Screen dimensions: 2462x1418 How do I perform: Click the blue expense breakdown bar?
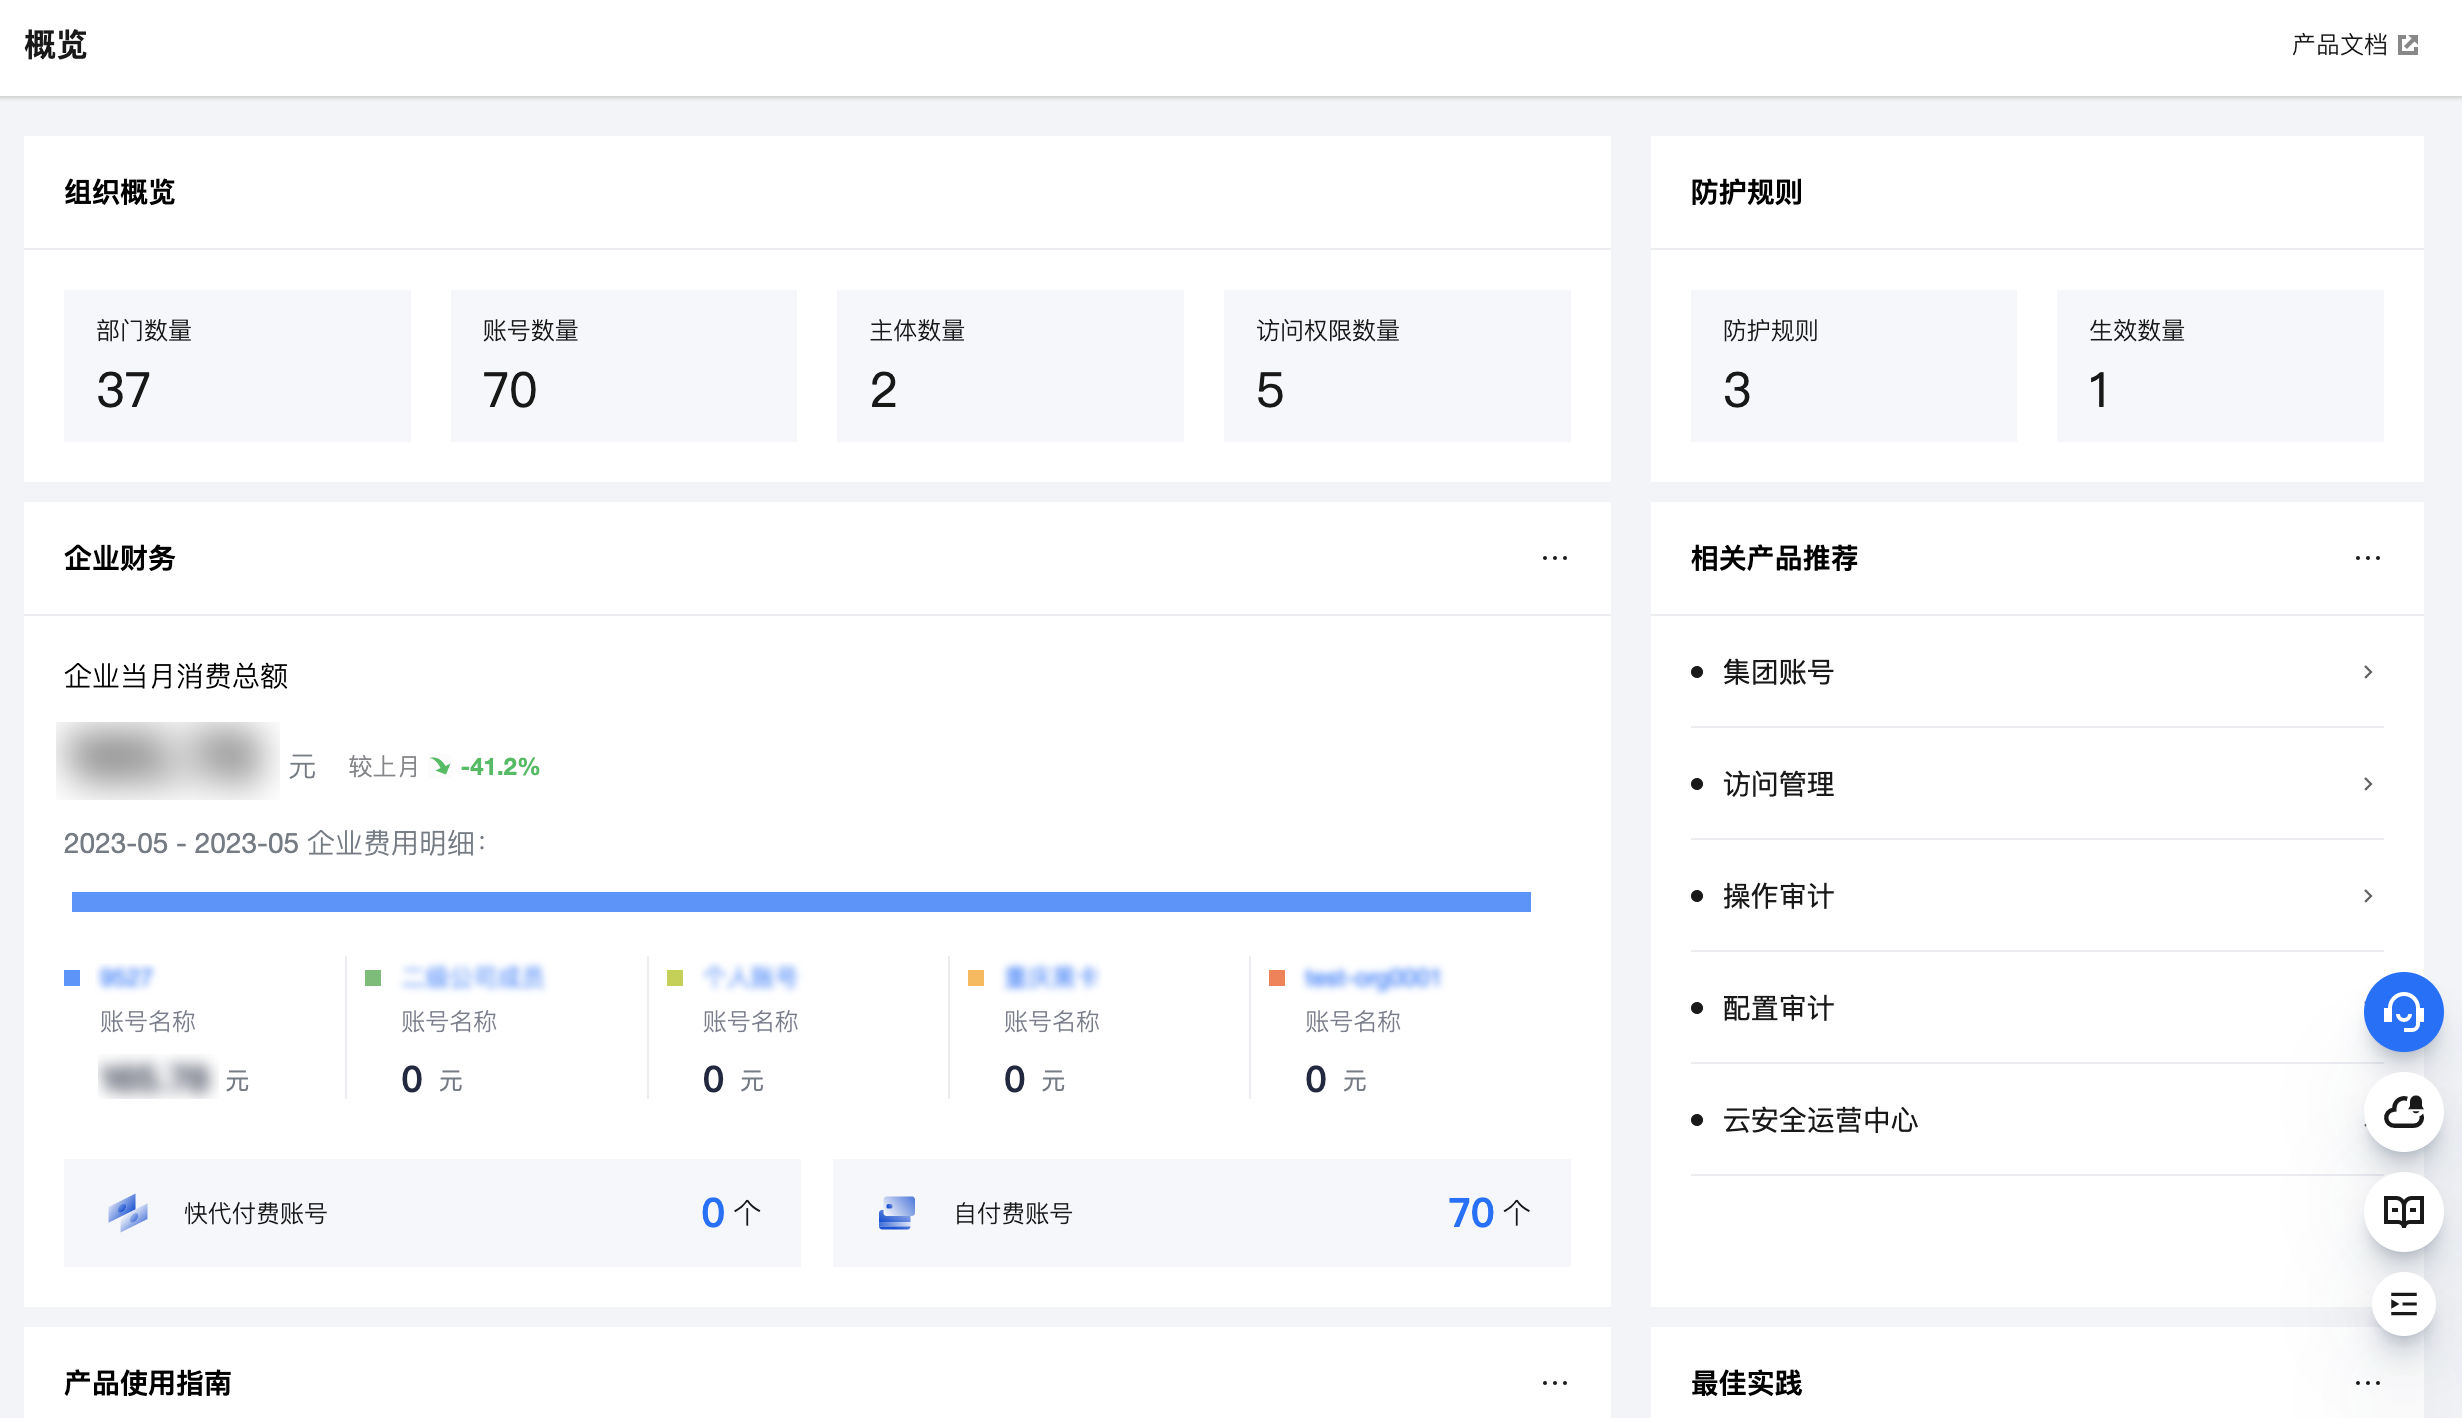pyautogui.click(x=800, y=902)
